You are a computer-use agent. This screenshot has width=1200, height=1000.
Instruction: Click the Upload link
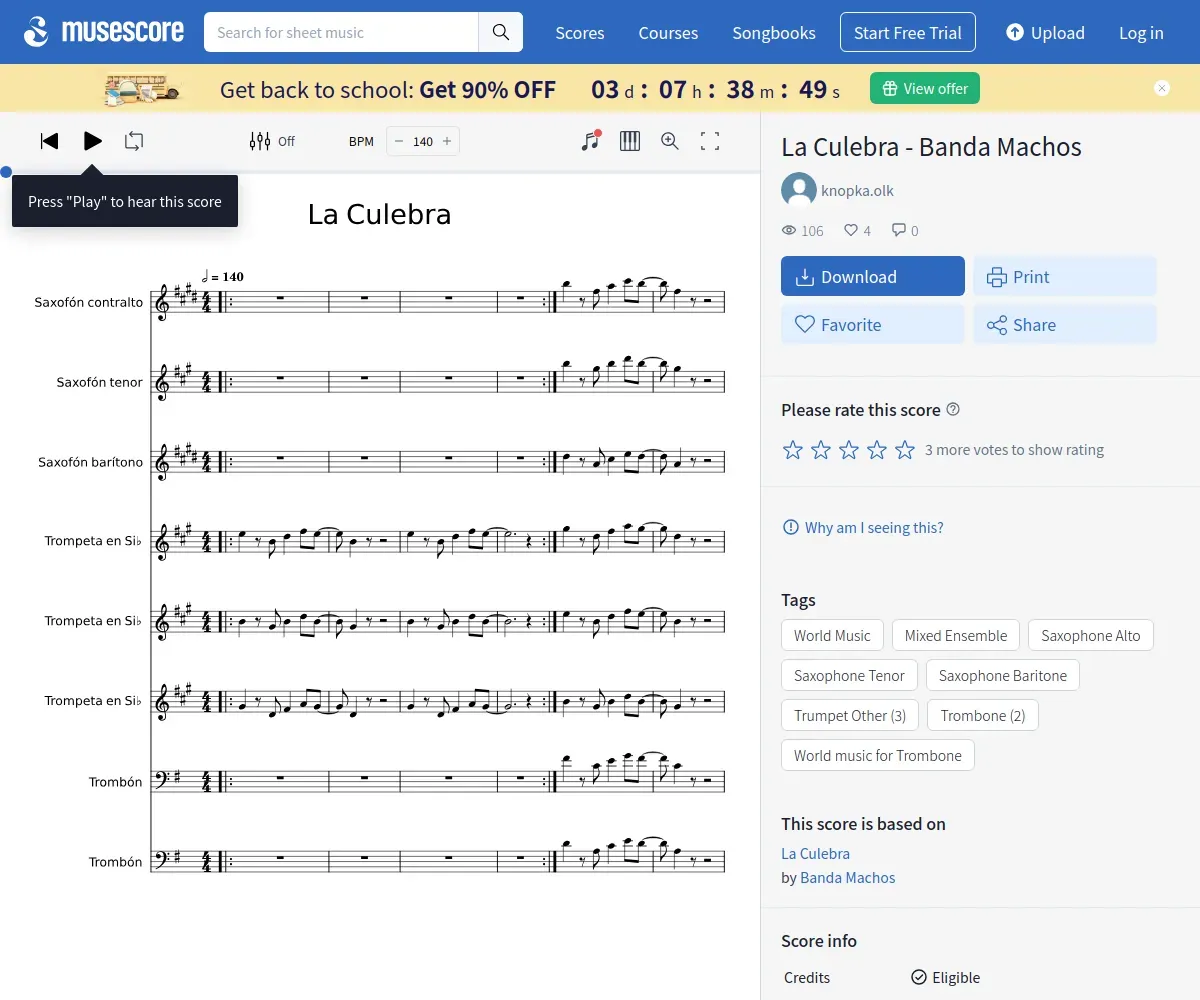pos(1045,33)
